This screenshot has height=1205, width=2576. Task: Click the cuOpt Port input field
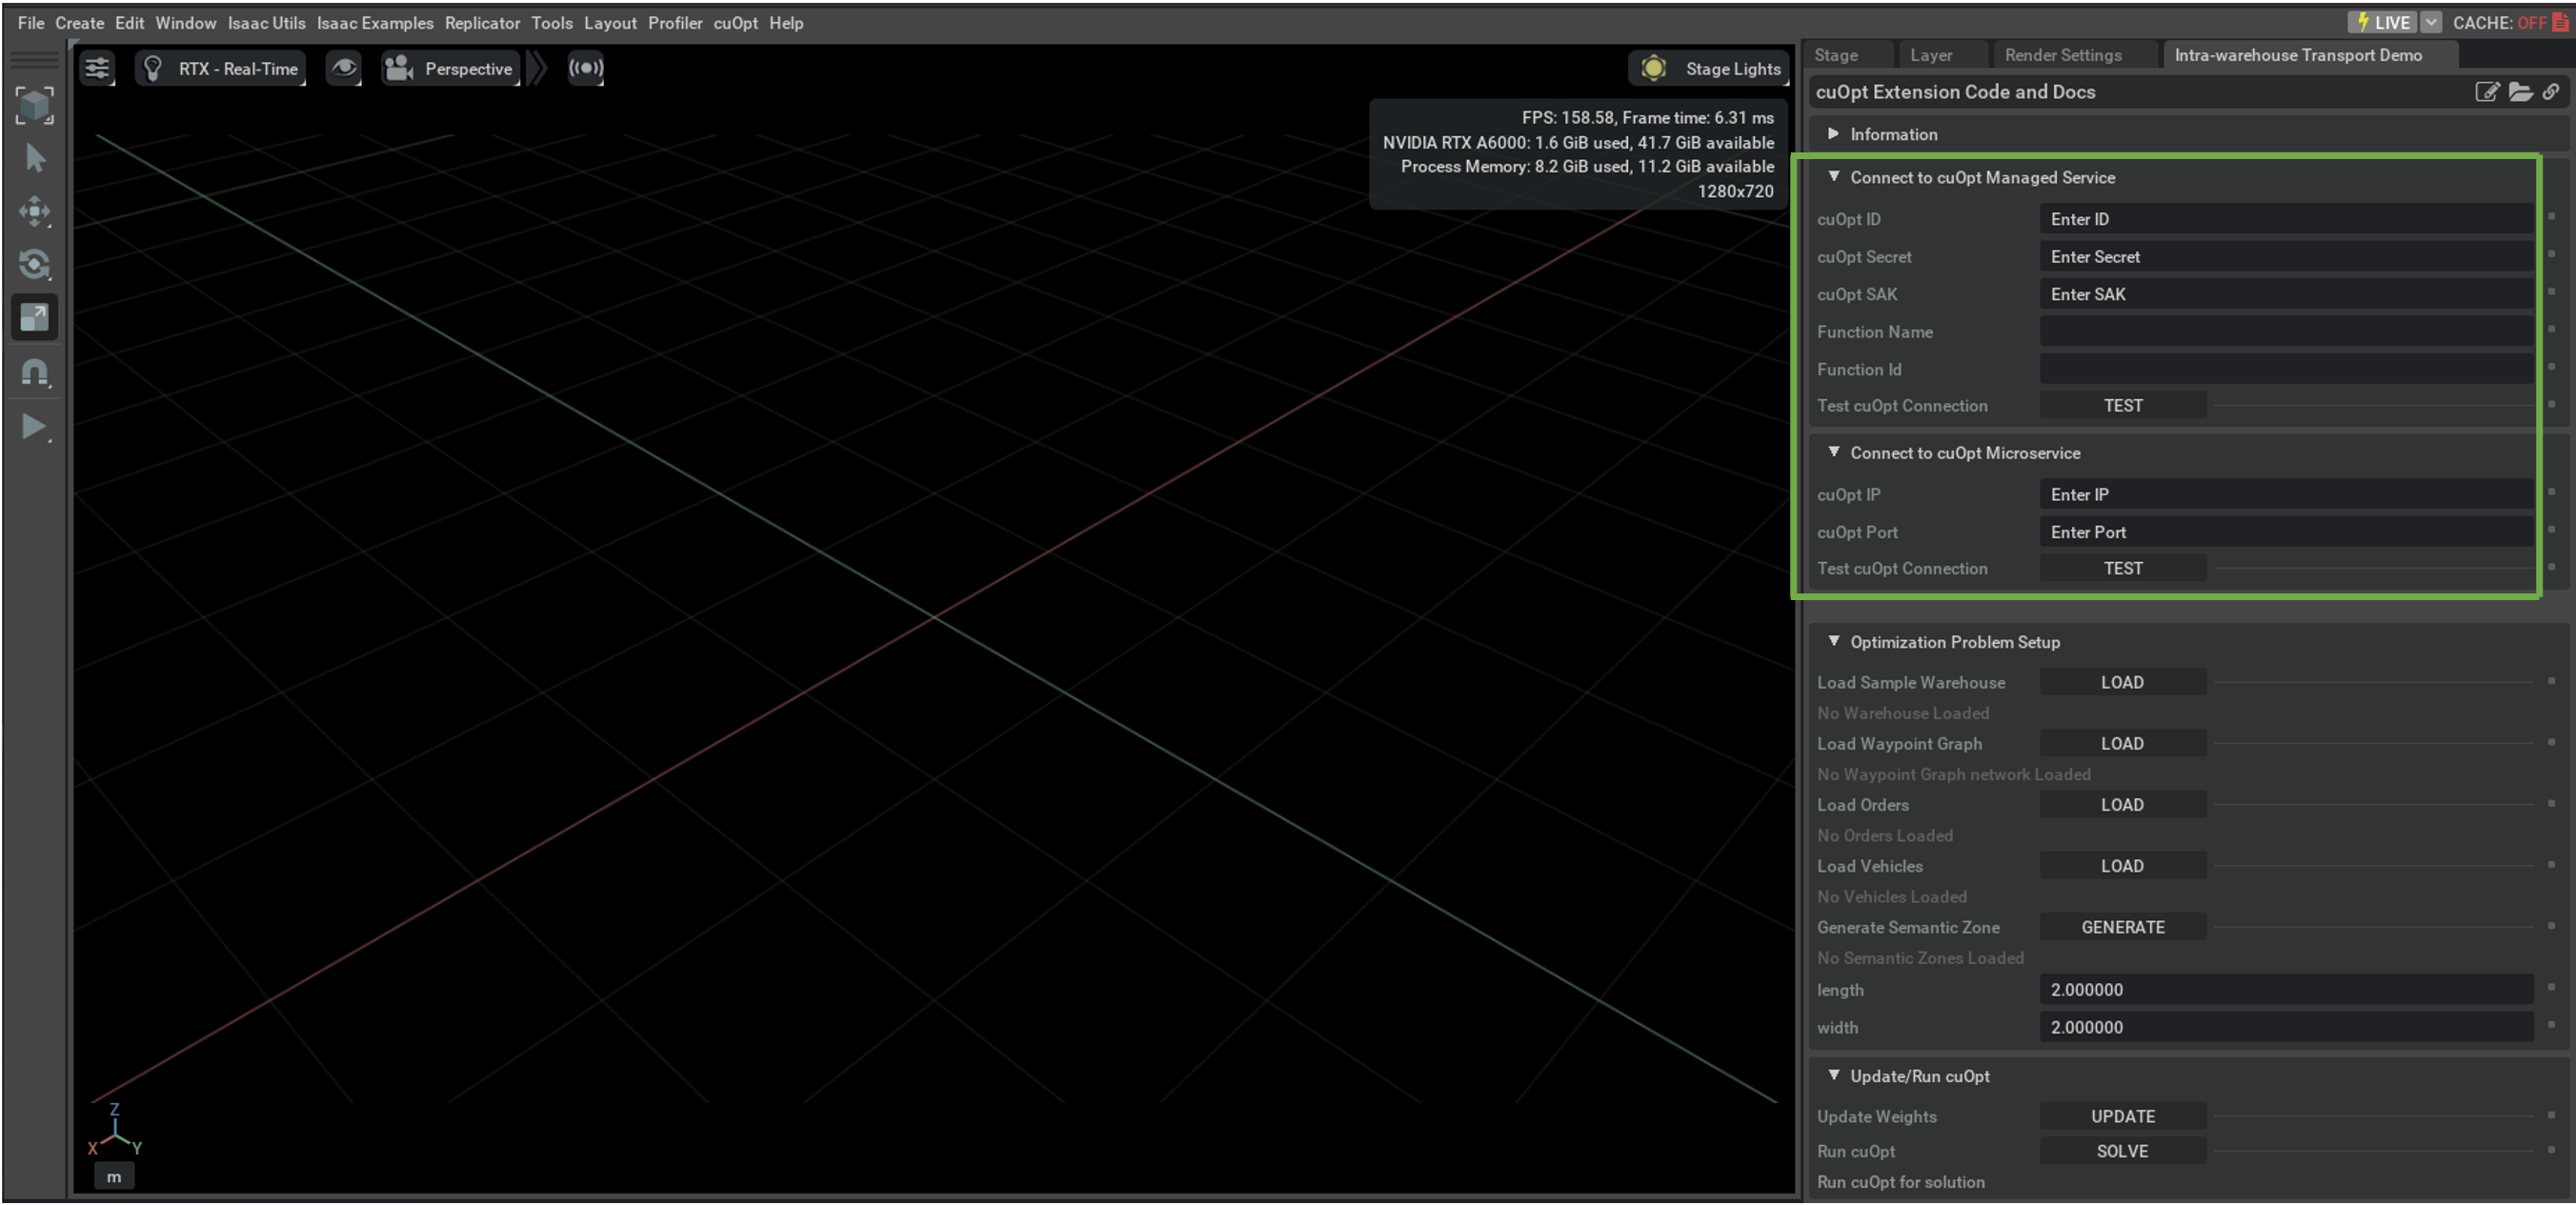[2286, 532]
